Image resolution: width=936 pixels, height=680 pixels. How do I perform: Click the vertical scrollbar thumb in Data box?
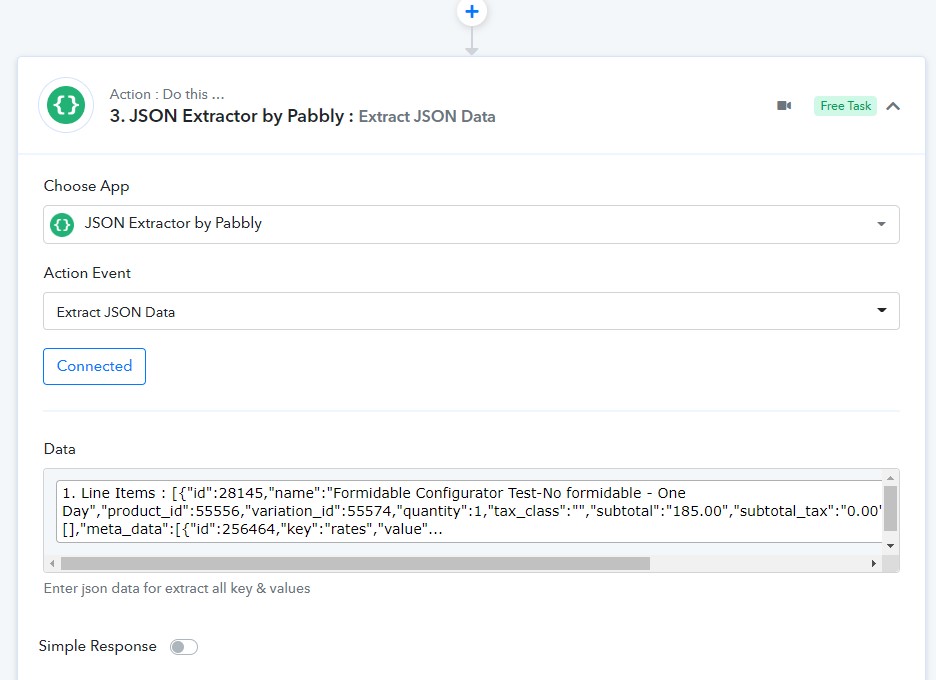pos(890,508)
